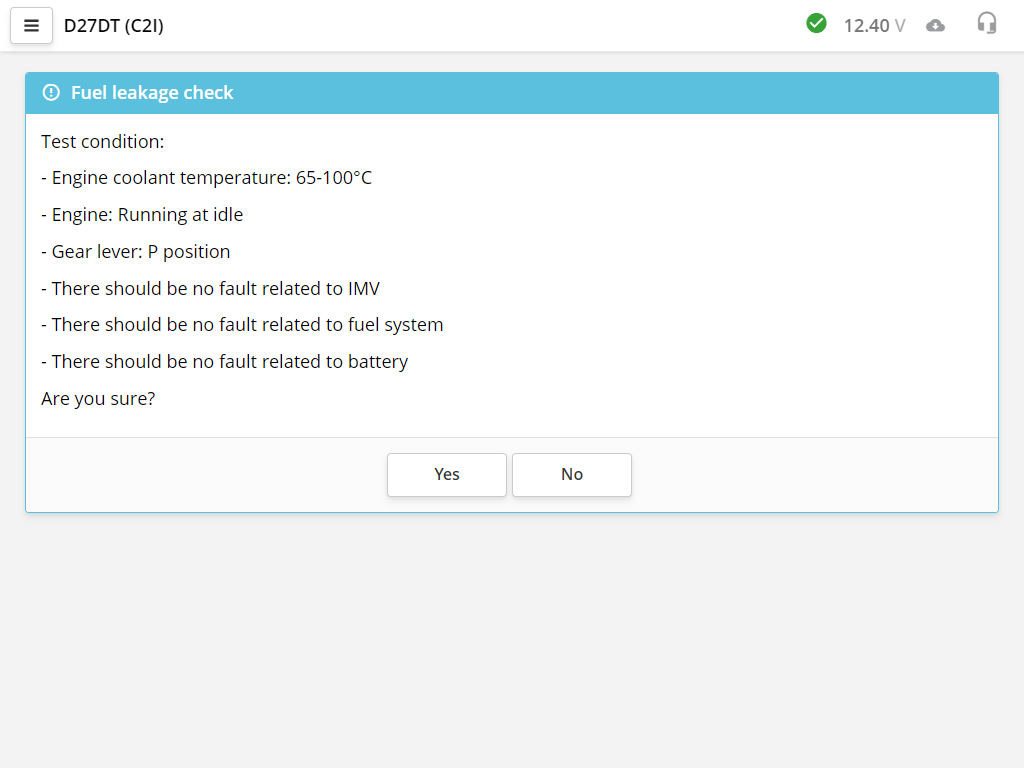
Task: Click the 12.40 V battery voltage reading
Action: (x=874, y=26)
